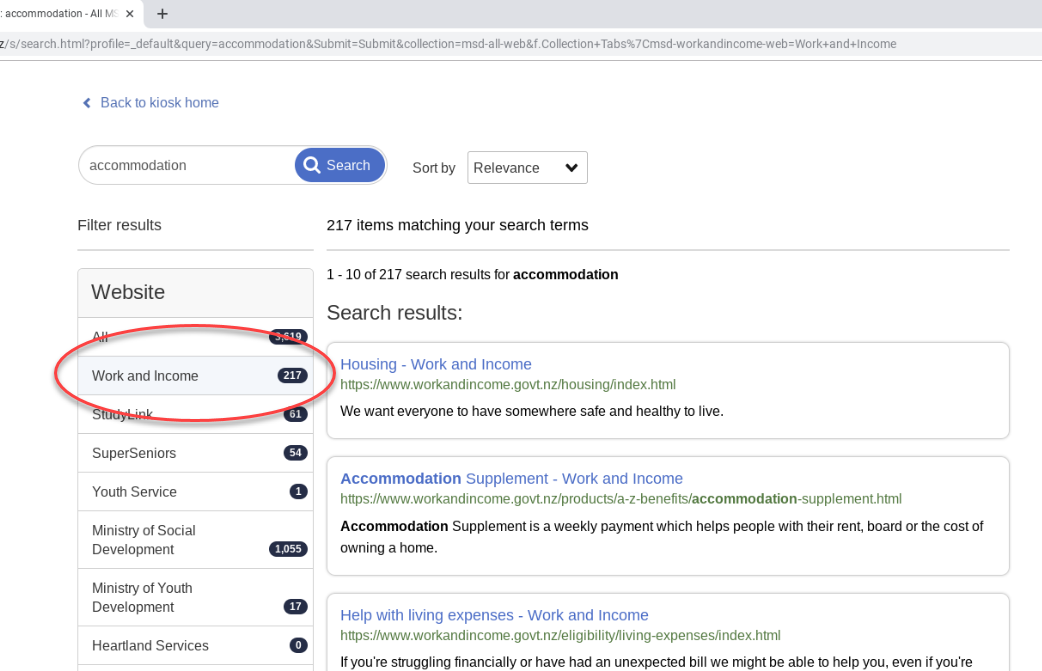Open a new browser tab with plus icon
1042x671 pixels.
[x=162, y=13]
